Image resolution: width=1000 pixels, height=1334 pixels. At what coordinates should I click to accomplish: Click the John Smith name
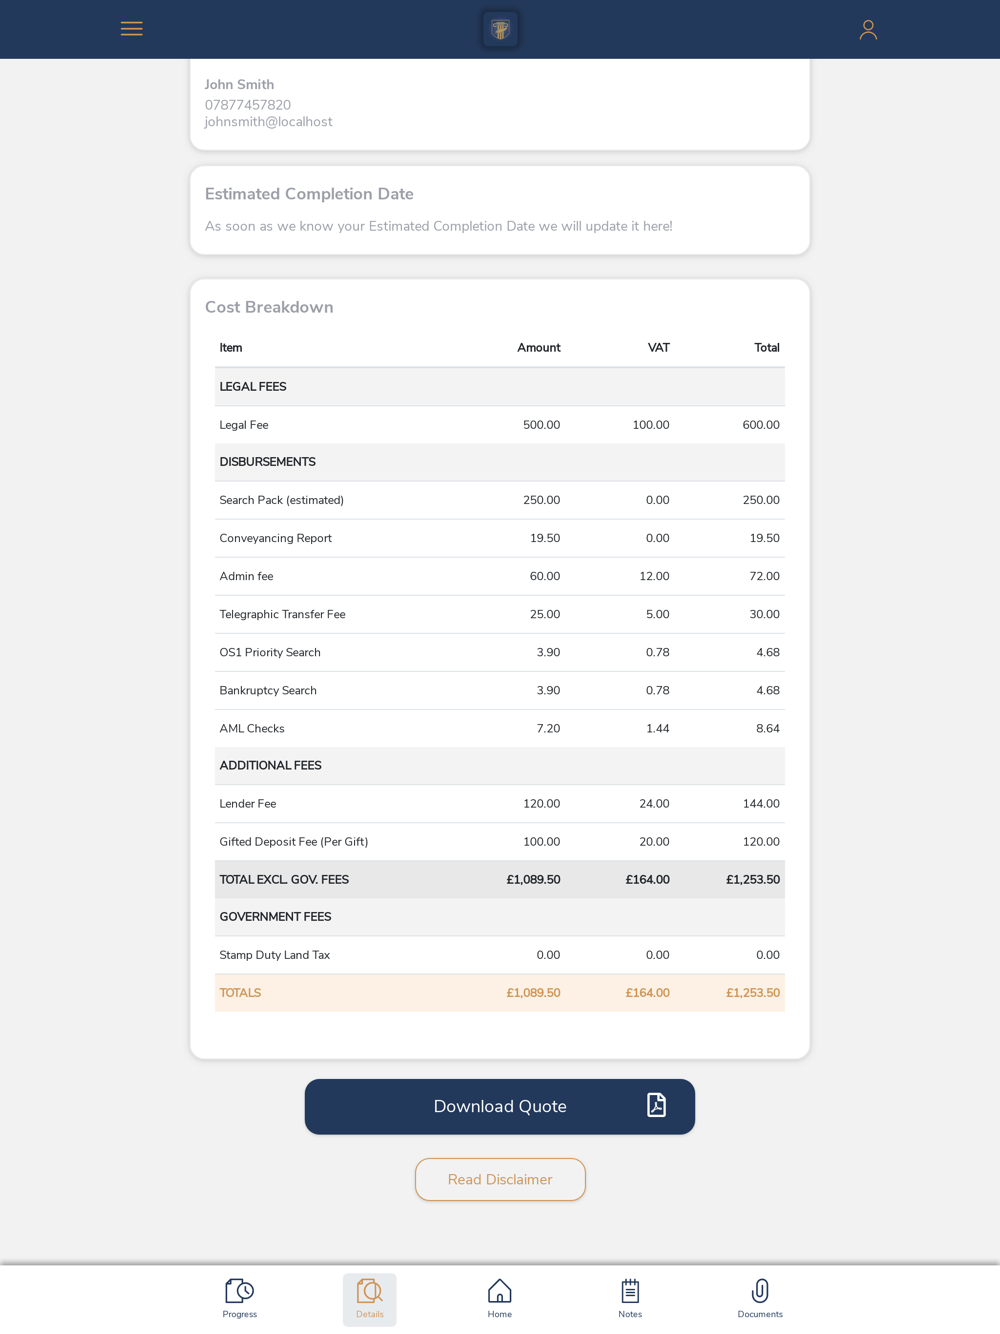pyautogui.click(x=239, y=85)
